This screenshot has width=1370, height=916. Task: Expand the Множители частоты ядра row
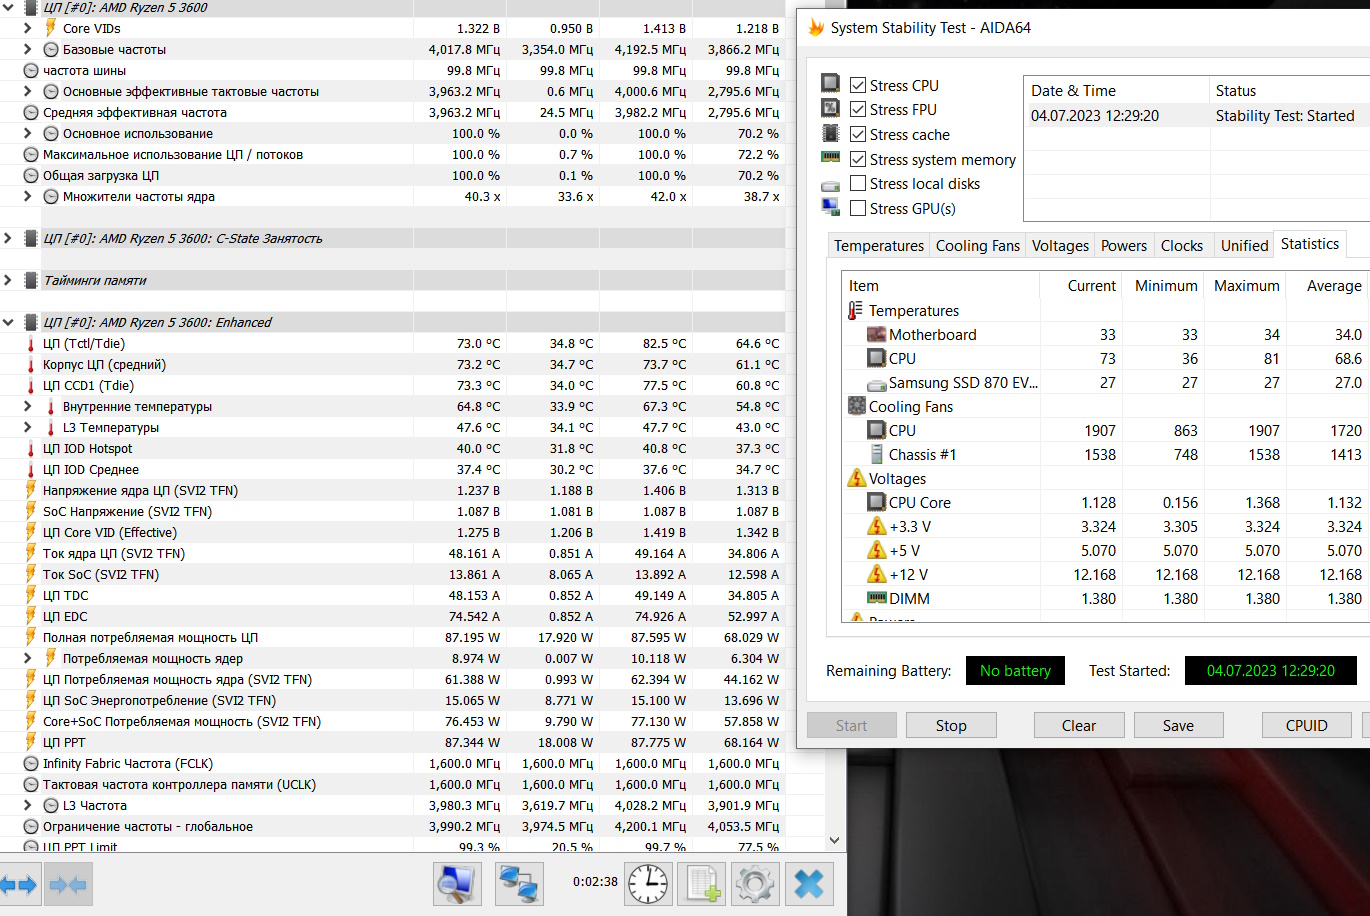click(27, 196)
